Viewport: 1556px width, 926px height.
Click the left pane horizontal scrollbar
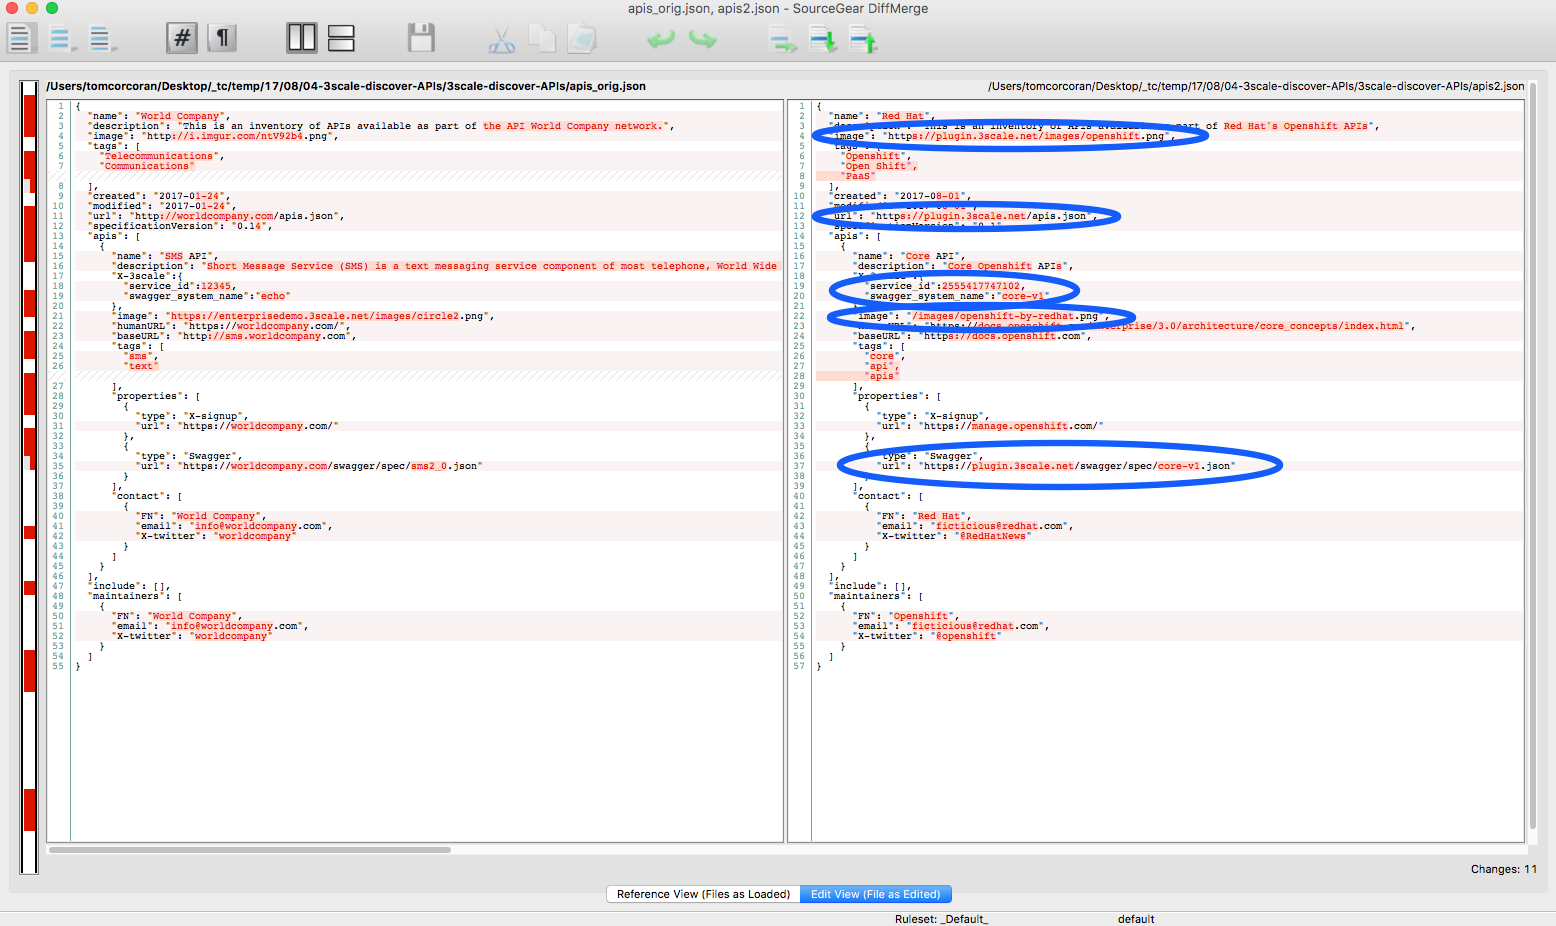[250, 850]
